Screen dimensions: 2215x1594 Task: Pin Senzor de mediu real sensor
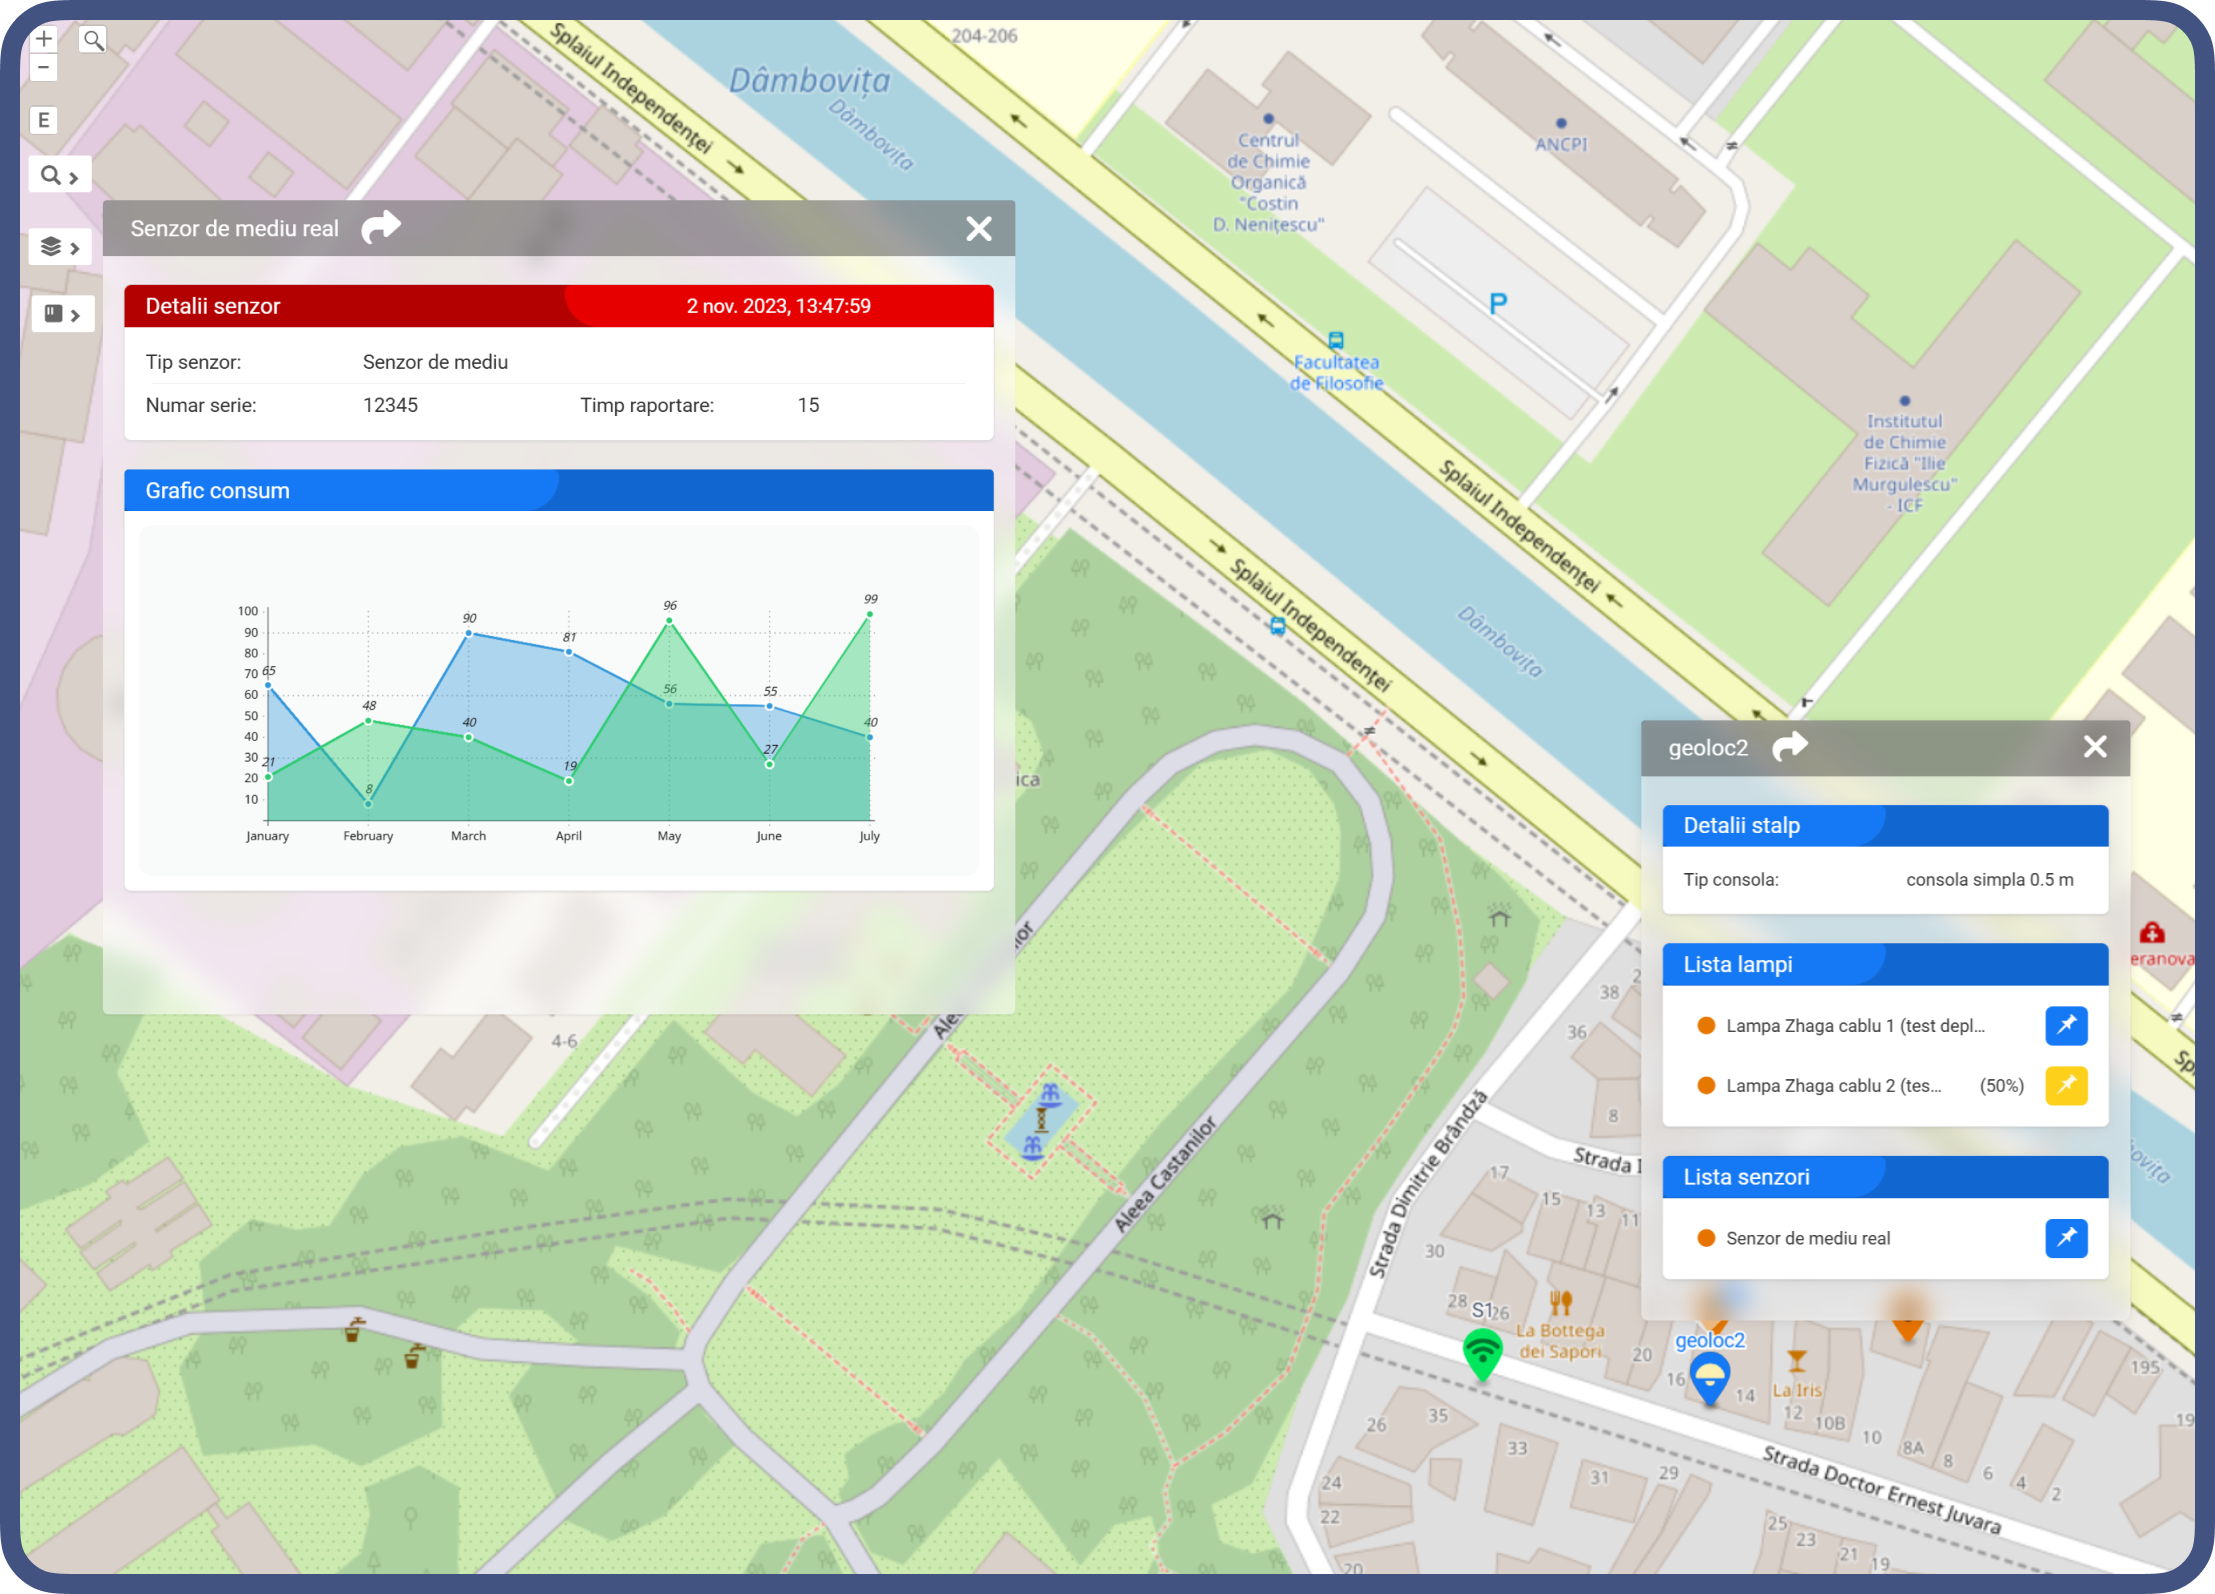[x=2066, y=1238]
